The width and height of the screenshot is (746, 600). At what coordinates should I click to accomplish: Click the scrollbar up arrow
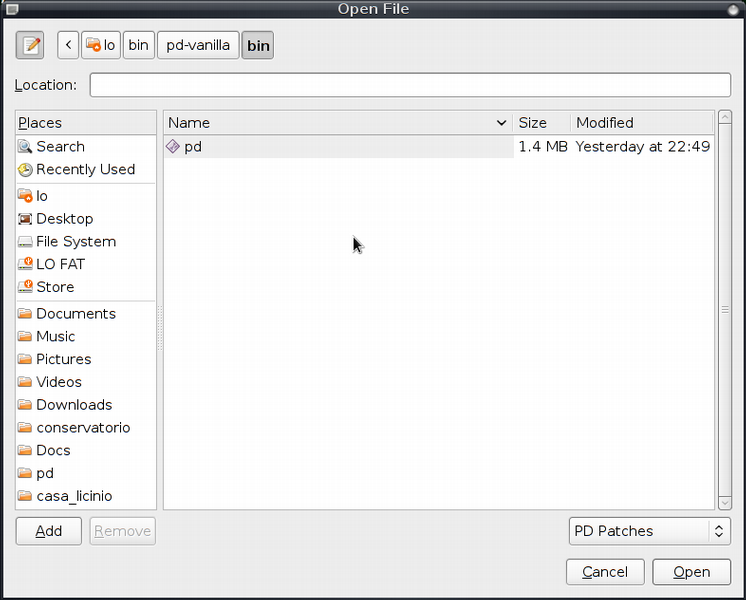tap(725, 118)
